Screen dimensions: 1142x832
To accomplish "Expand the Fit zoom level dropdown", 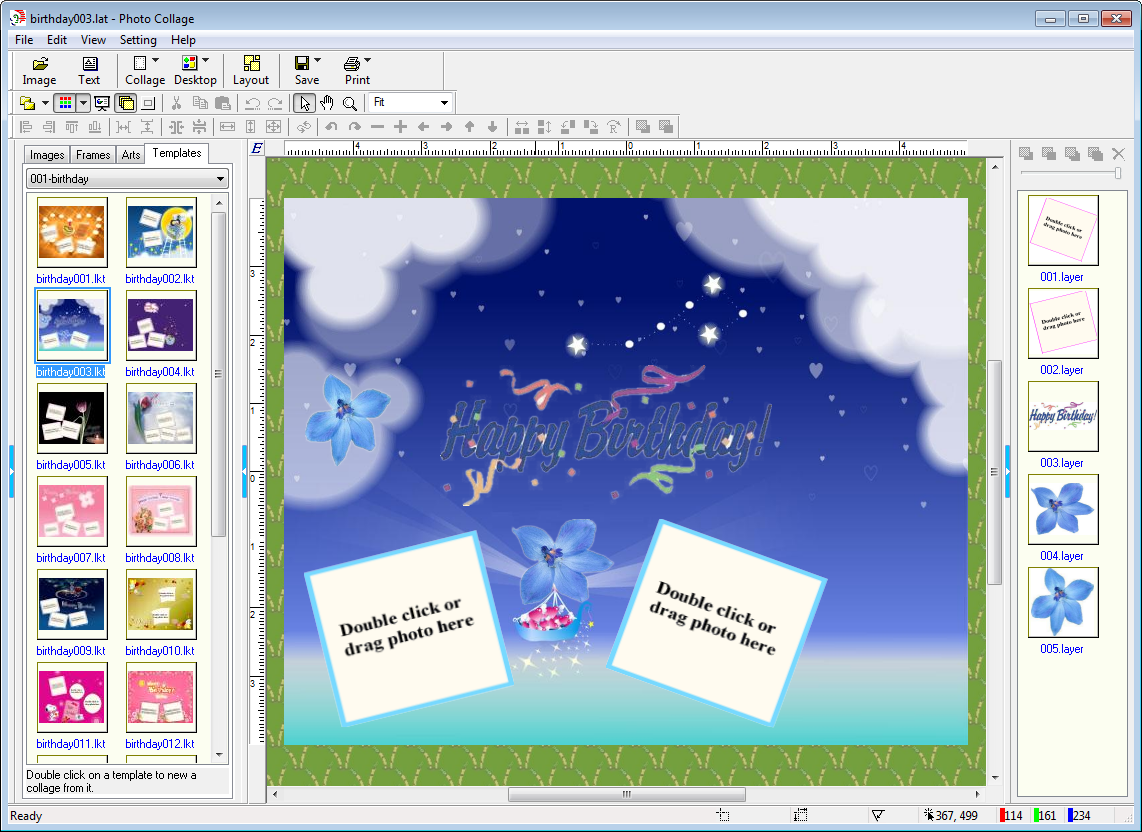I will 443,103.
